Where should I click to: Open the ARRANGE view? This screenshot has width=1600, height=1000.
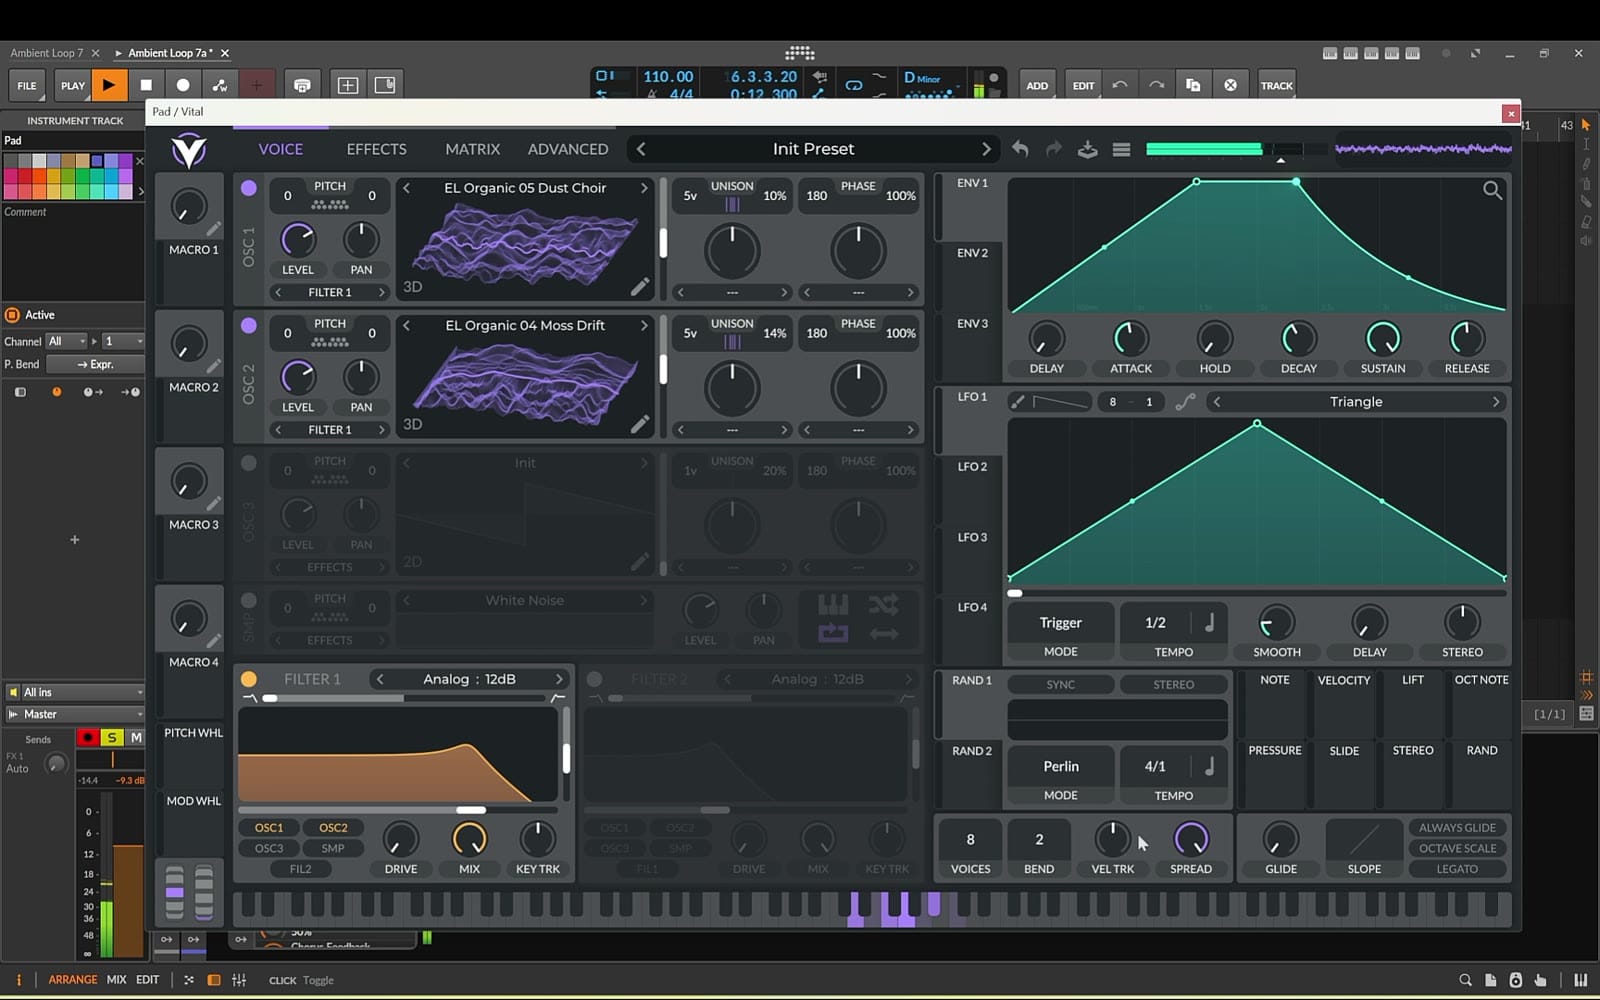pyautogui.click(x=73, y=980)
